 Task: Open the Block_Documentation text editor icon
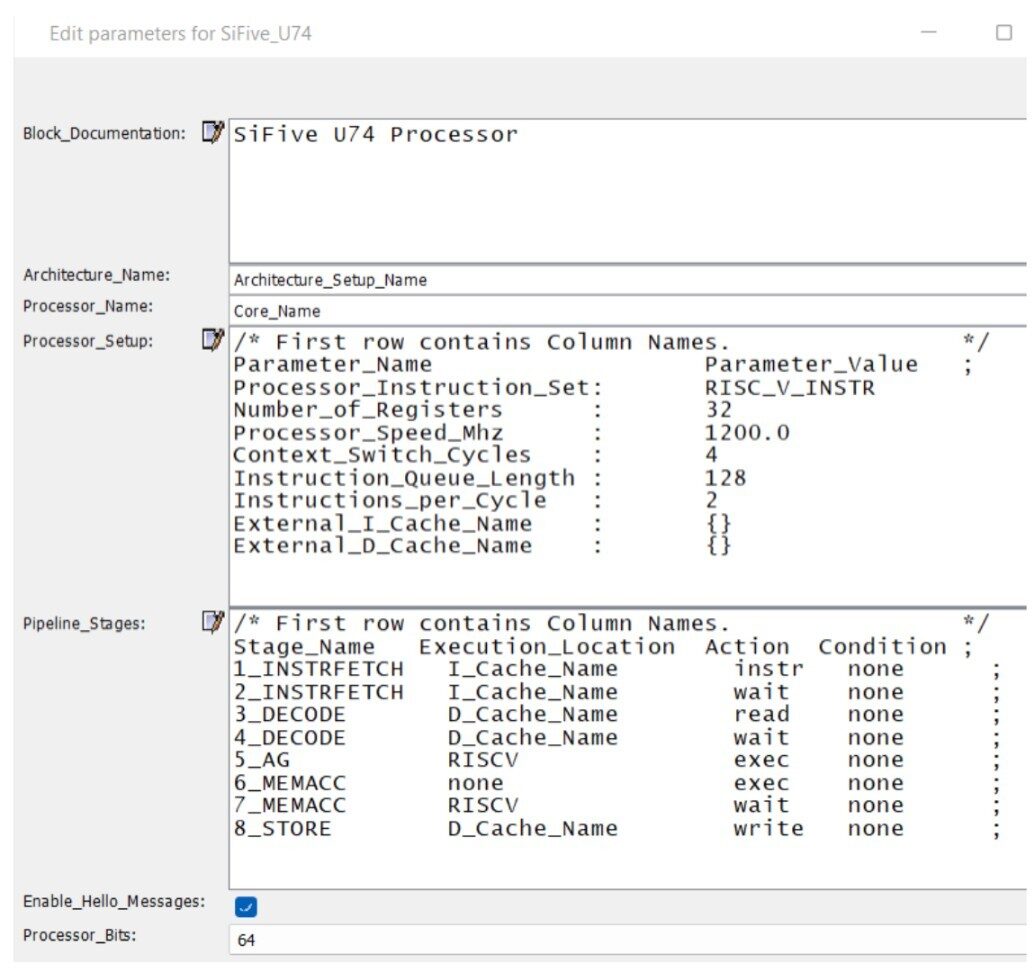(x=212, y=133)
